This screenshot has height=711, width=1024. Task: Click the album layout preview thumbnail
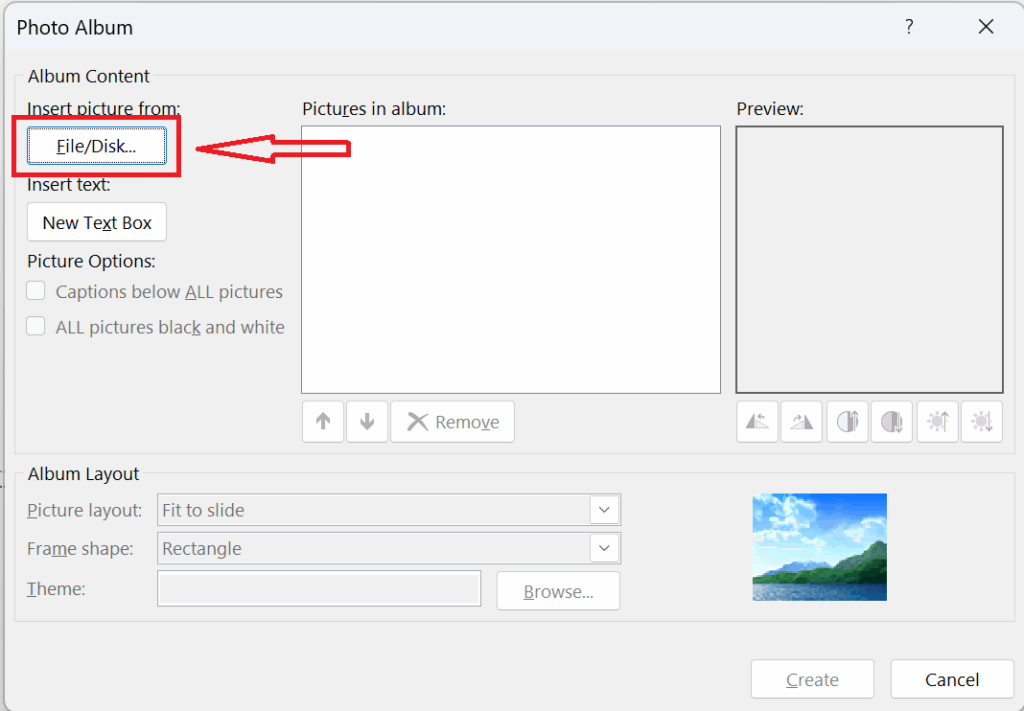tap(819, 547)
